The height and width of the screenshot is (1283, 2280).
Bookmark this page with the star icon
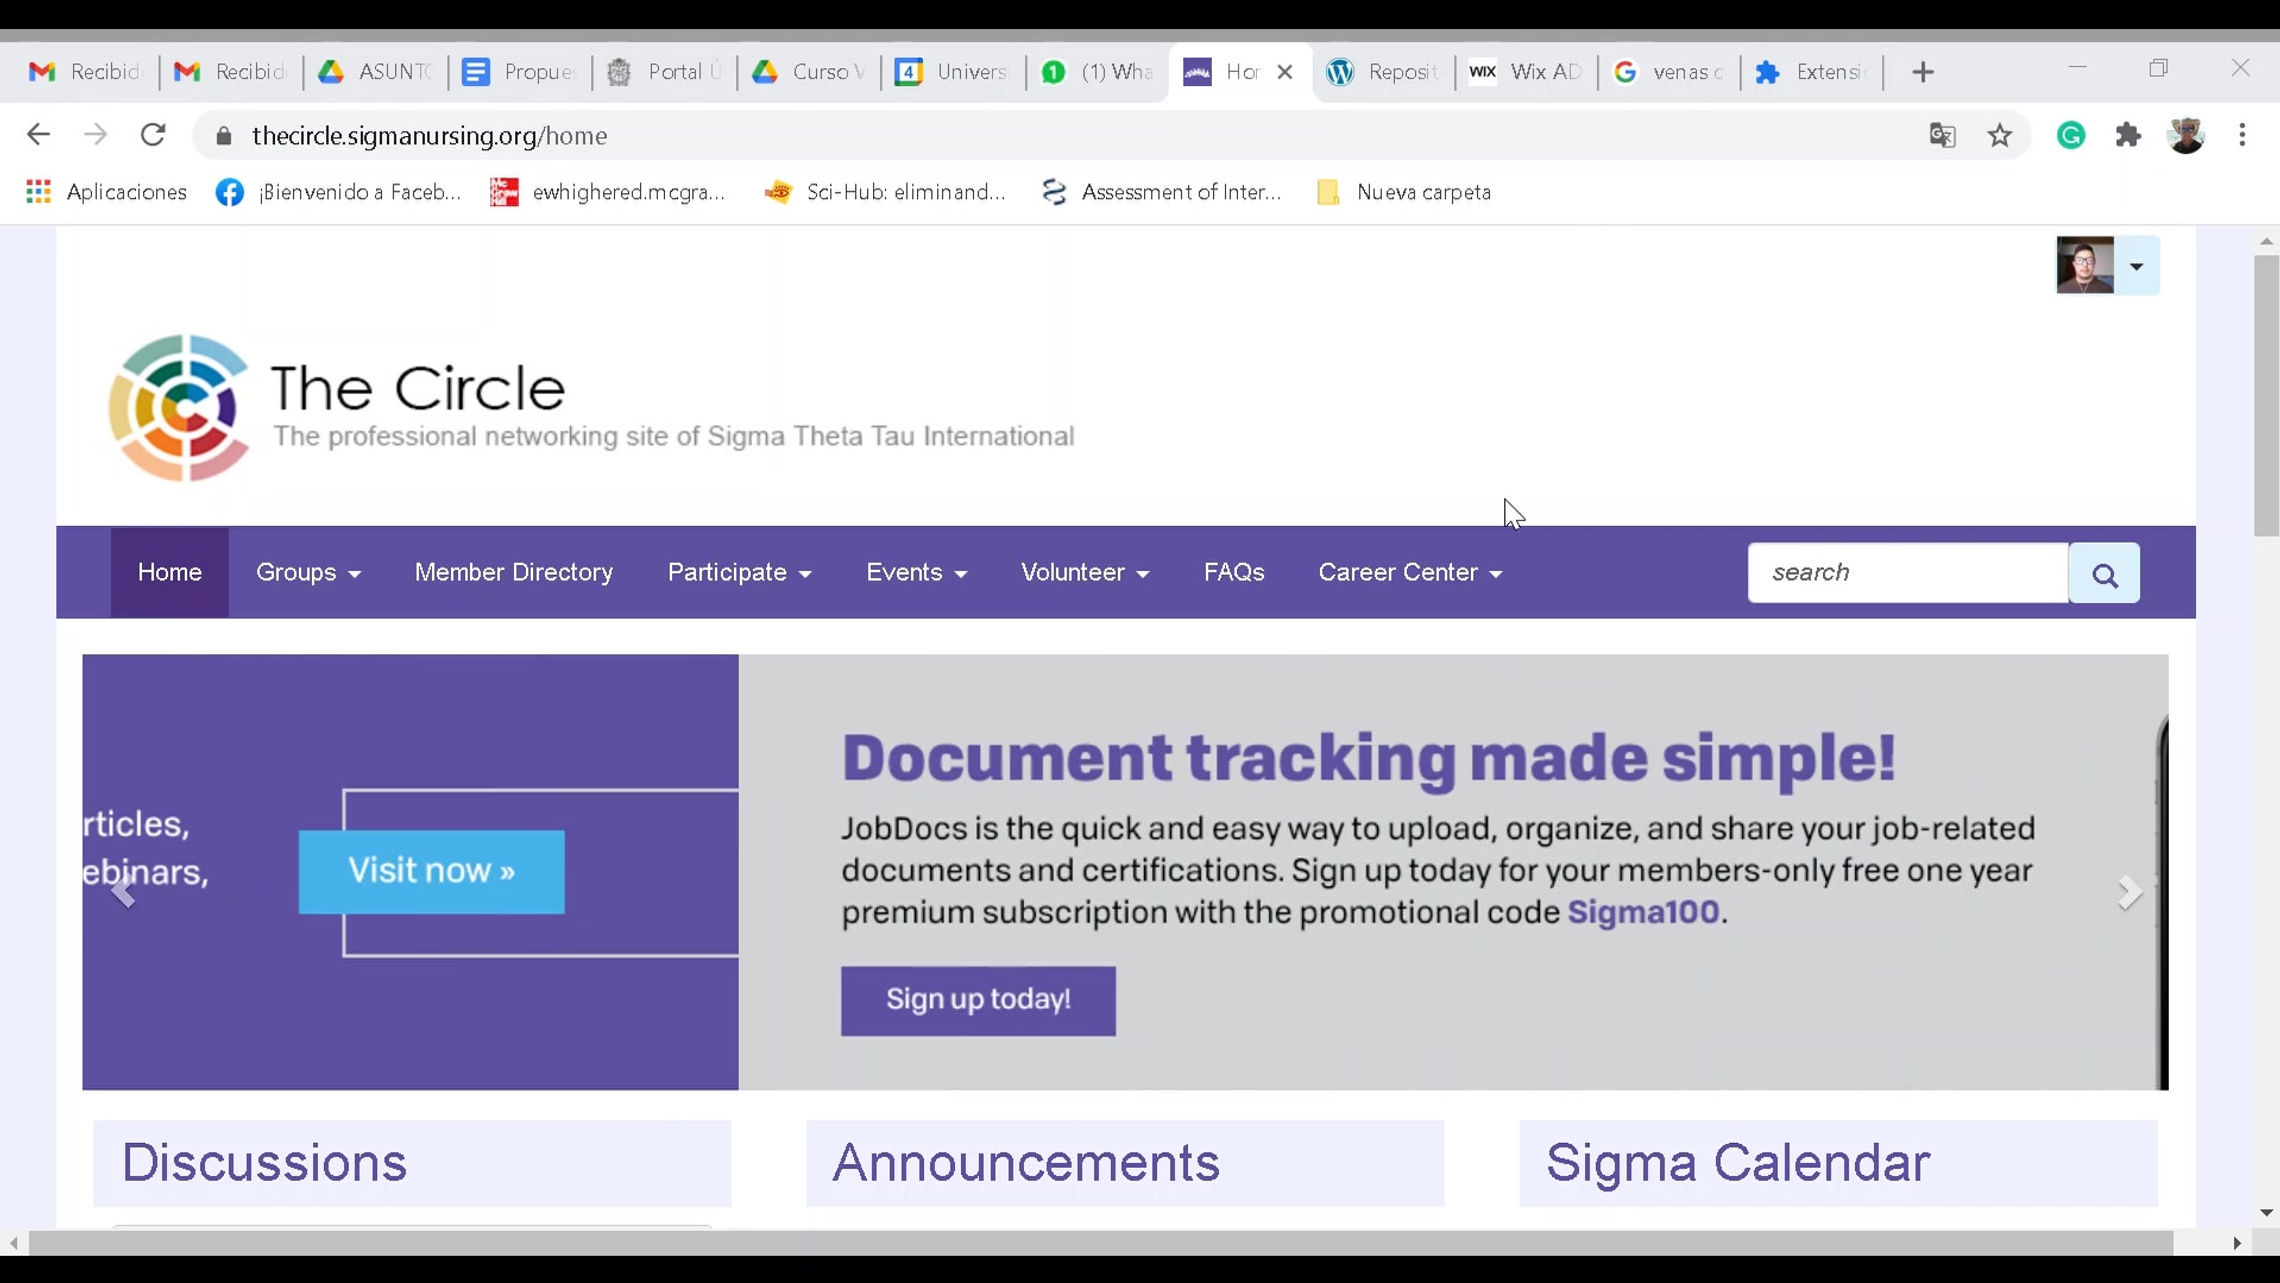(x=1999, y=135)
